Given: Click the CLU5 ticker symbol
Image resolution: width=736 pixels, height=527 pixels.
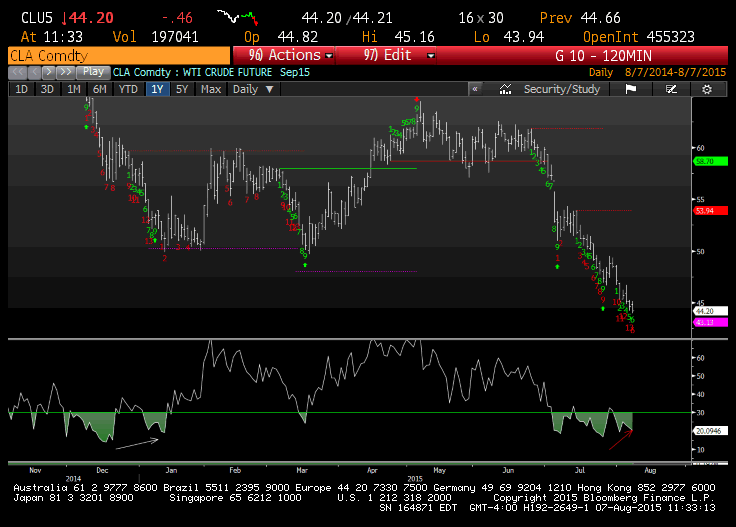Looking at the screenshot, I should click(37, 18).
